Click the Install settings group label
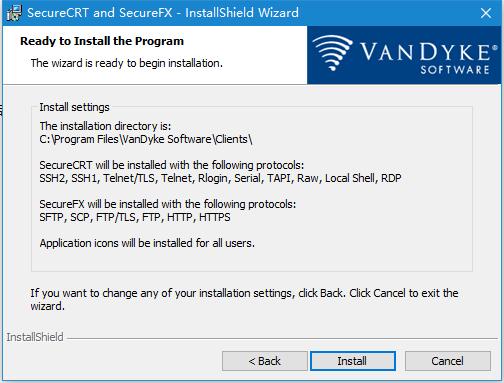The image size is (504, 383). [x=74, y=107]
